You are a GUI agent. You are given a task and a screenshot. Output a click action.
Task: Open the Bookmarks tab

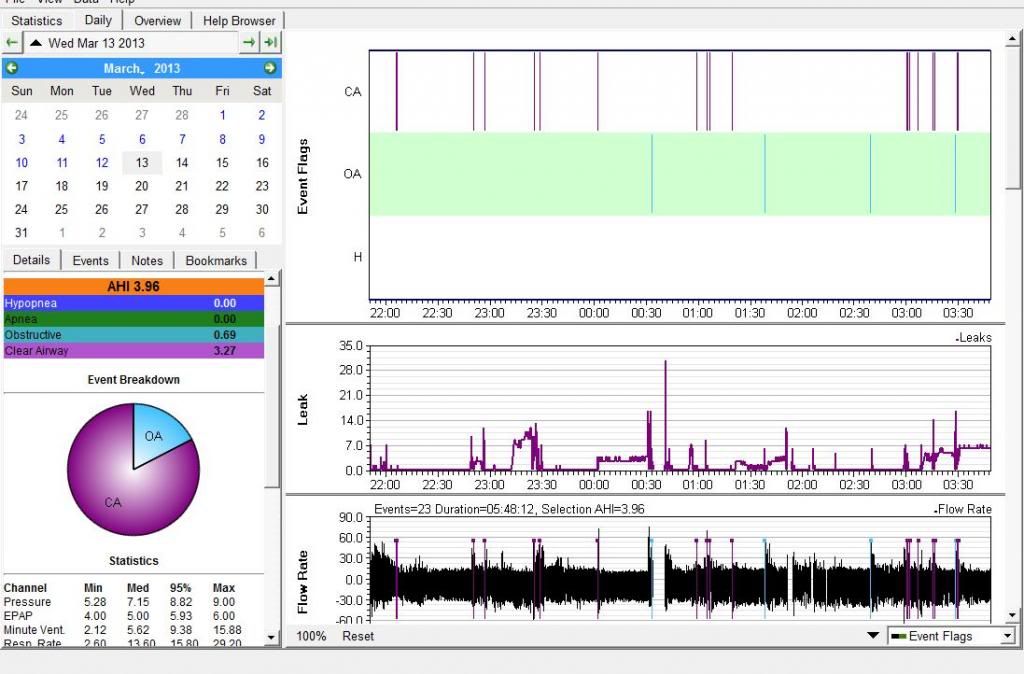click(216, 261)
